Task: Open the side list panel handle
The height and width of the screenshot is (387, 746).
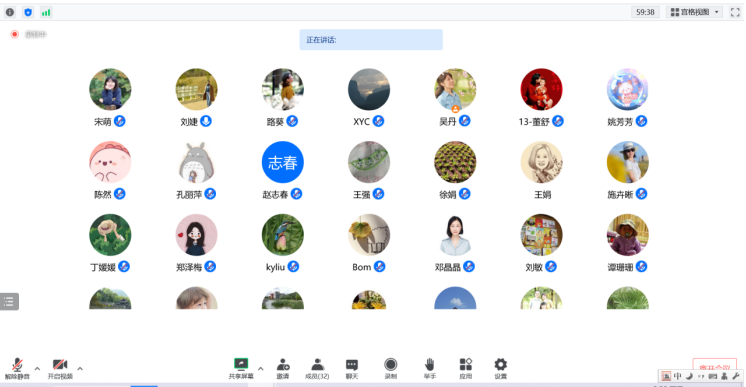Action: [9, 301]
